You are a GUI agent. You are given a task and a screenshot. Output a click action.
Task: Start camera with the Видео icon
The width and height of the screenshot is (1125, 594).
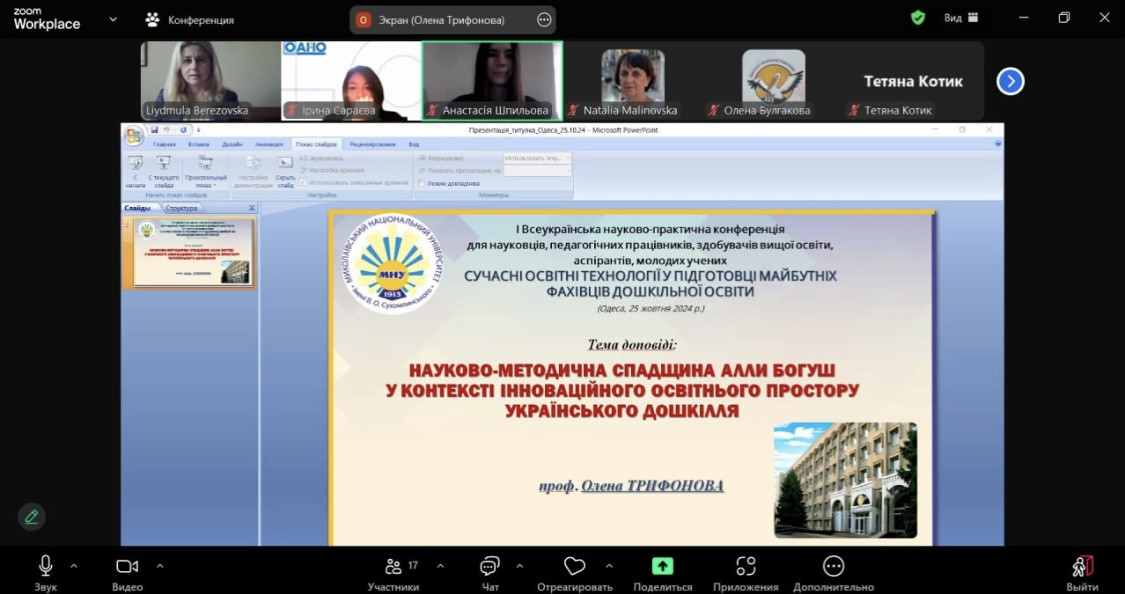click(x=127, y=566)
